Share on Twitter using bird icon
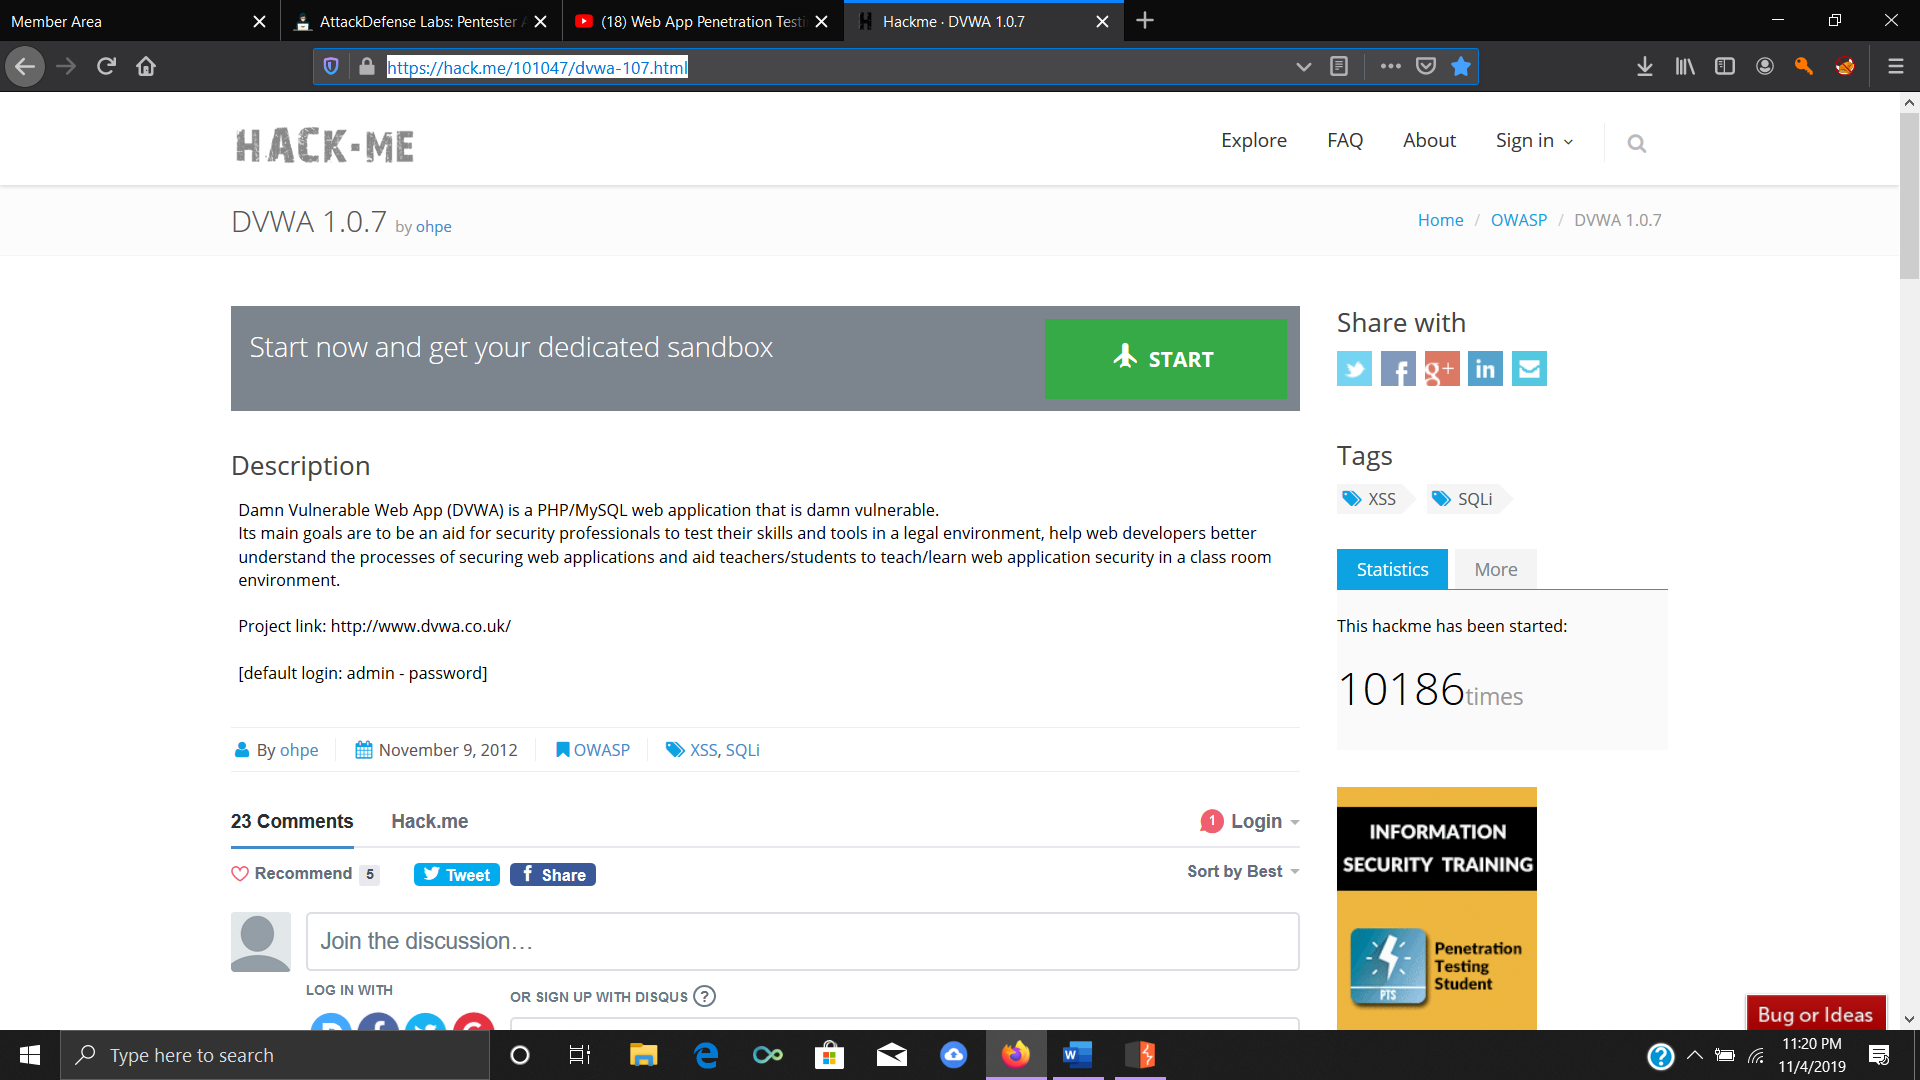The image size is (1920, 1080). (x=1354, y=369)
